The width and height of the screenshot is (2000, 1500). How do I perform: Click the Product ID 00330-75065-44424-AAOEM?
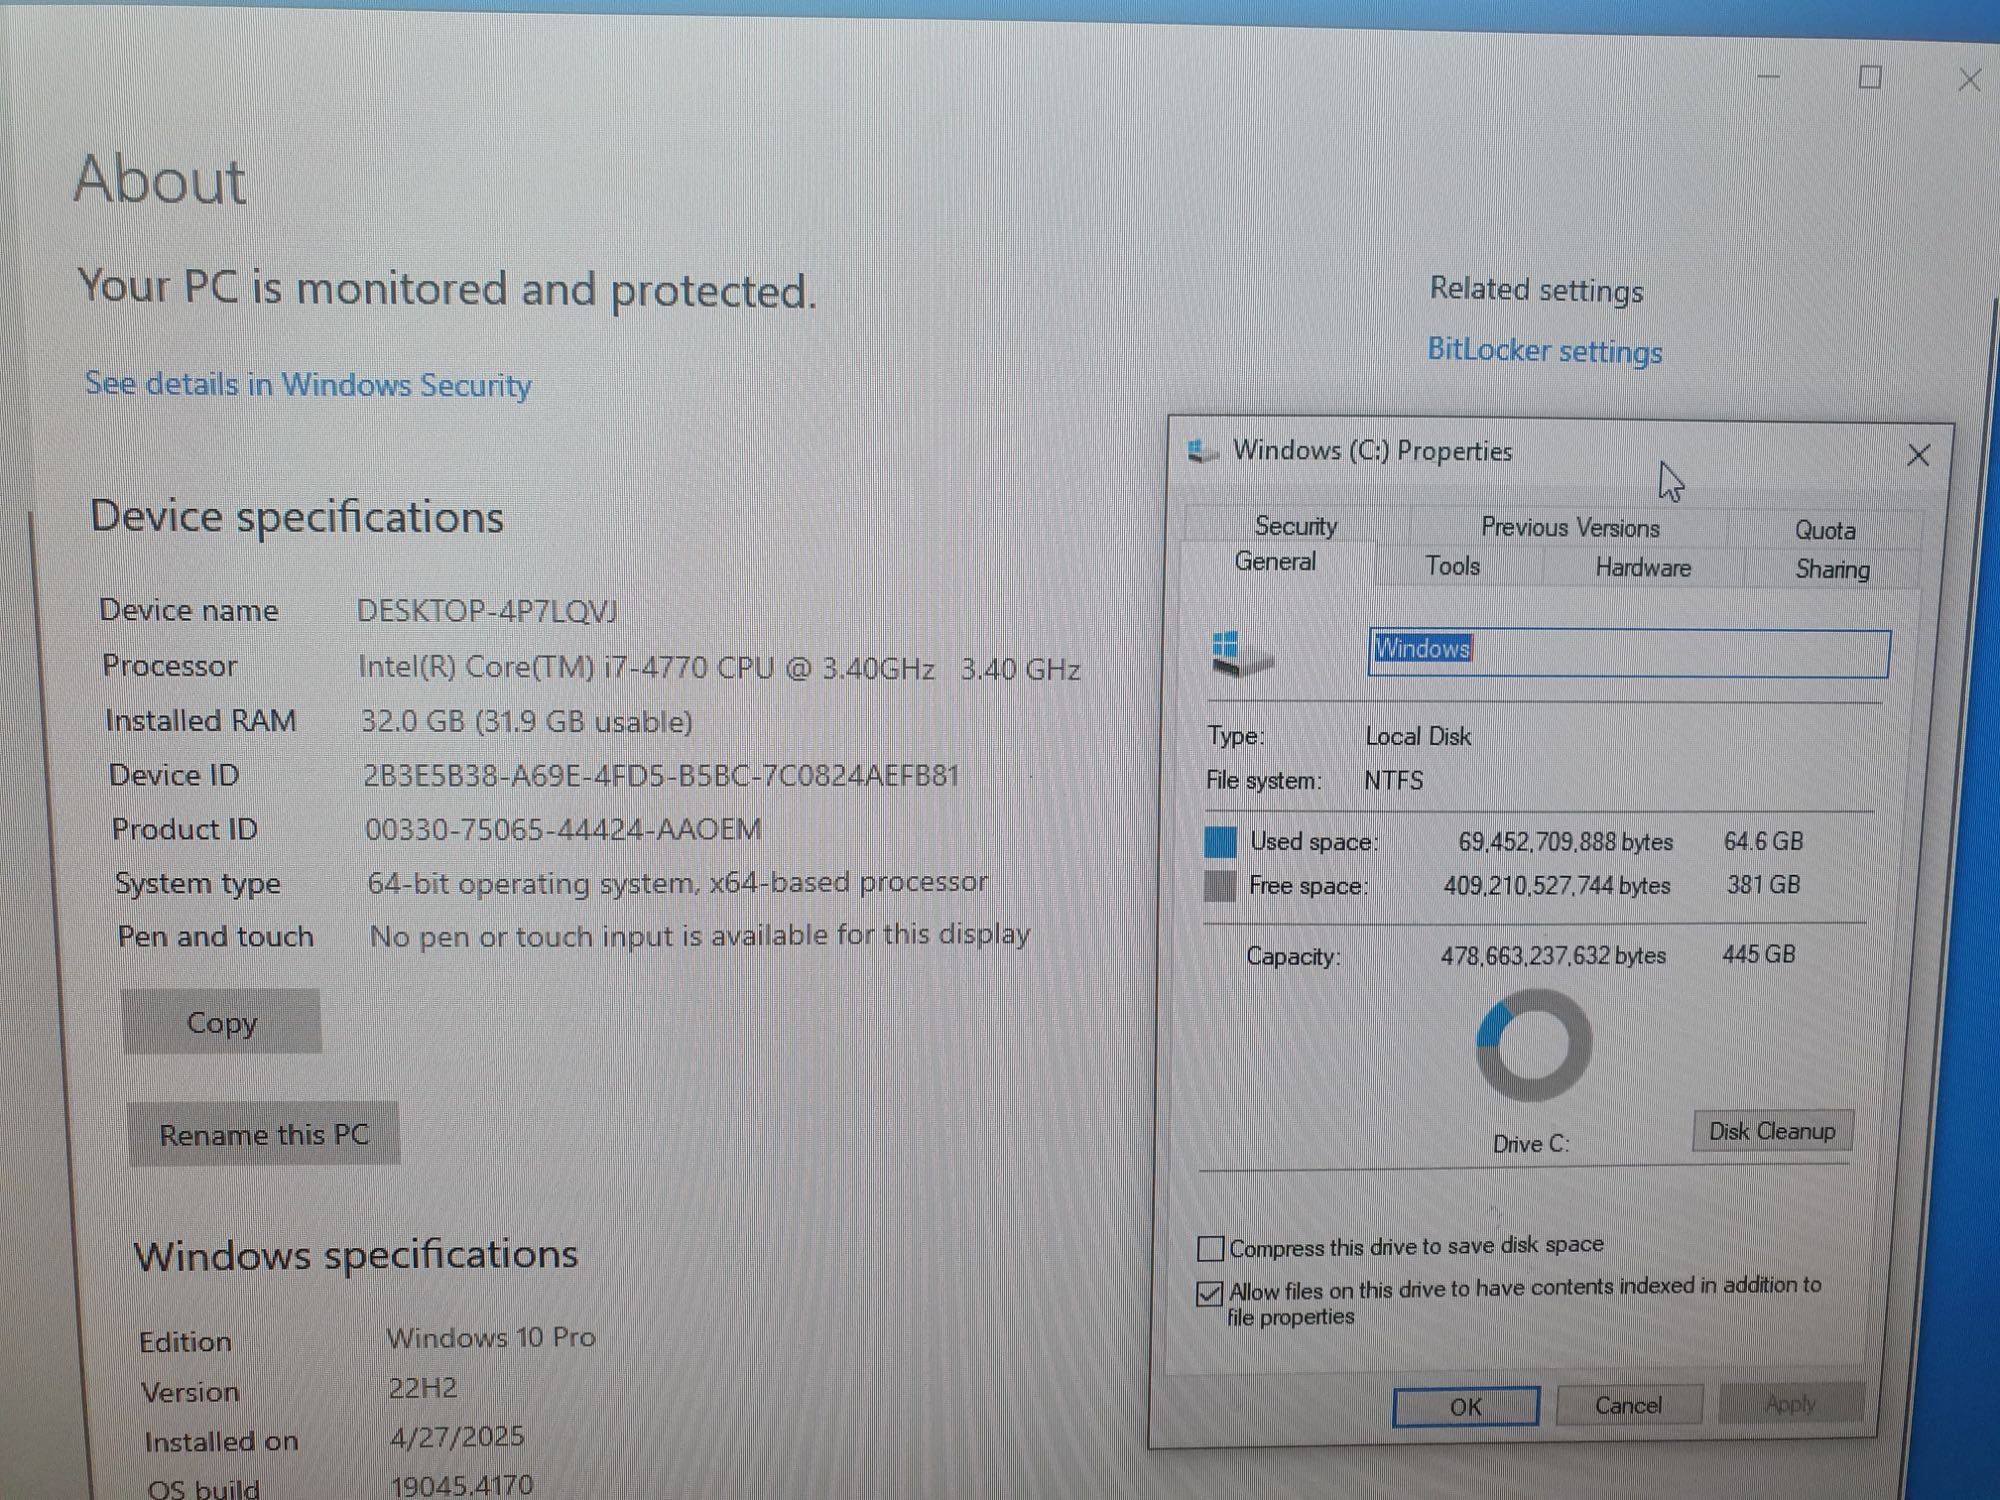pyautogui.click(x=563, y=829)
